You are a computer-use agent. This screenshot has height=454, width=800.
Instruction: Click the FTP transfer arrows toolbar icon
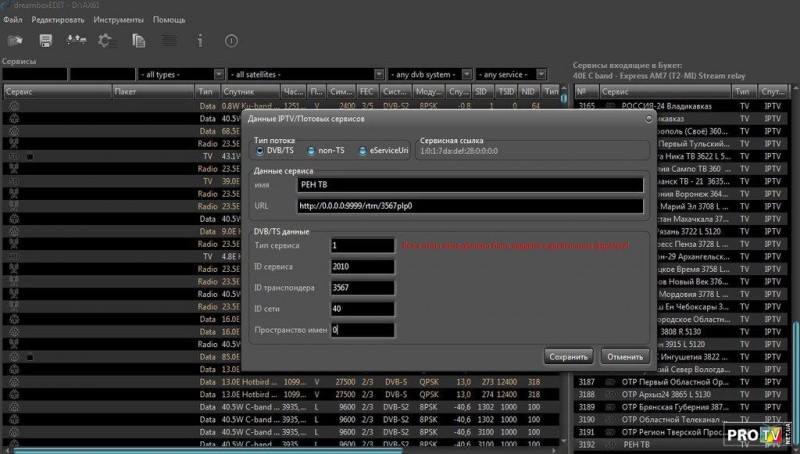point(74,41)
